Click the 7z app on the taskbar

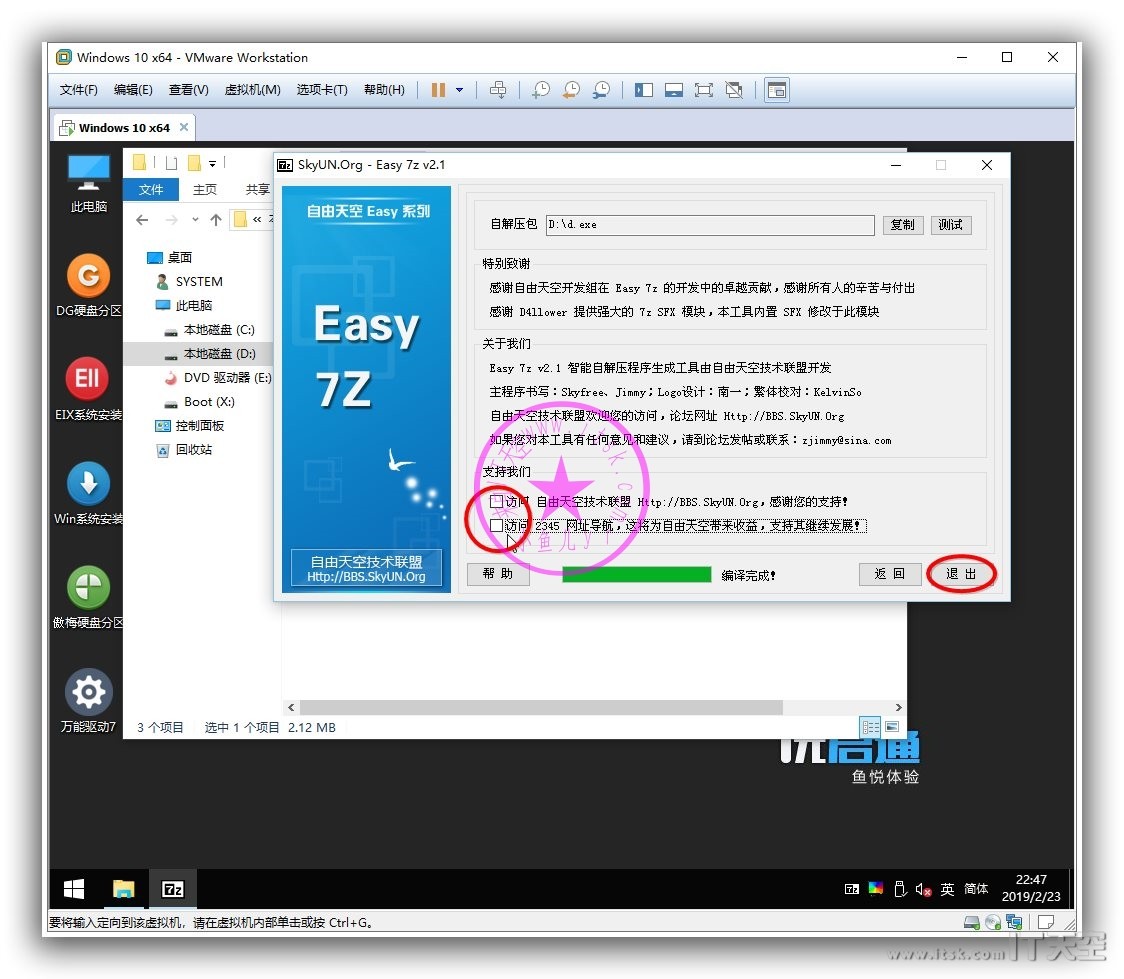(x=173, y=889)
